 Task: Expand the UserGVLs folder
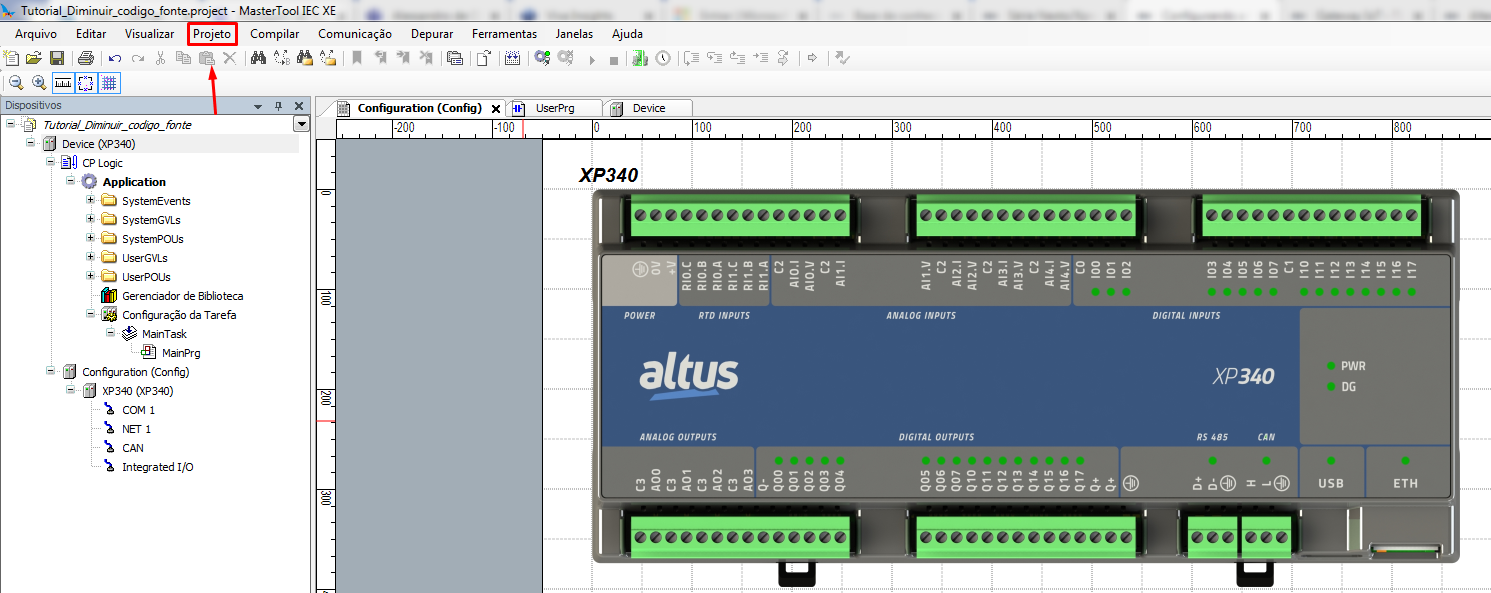pos(91,258)
